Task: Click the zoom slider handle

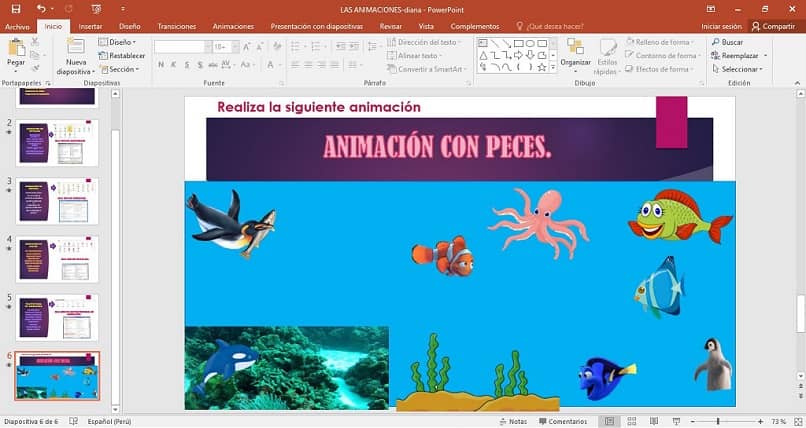Action: (718, 421)
